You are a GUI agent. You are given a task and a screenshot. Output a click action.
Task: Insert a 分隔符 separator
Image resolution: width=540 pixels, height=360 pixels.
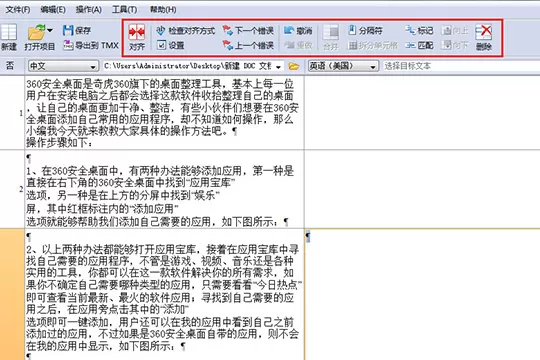365,30
